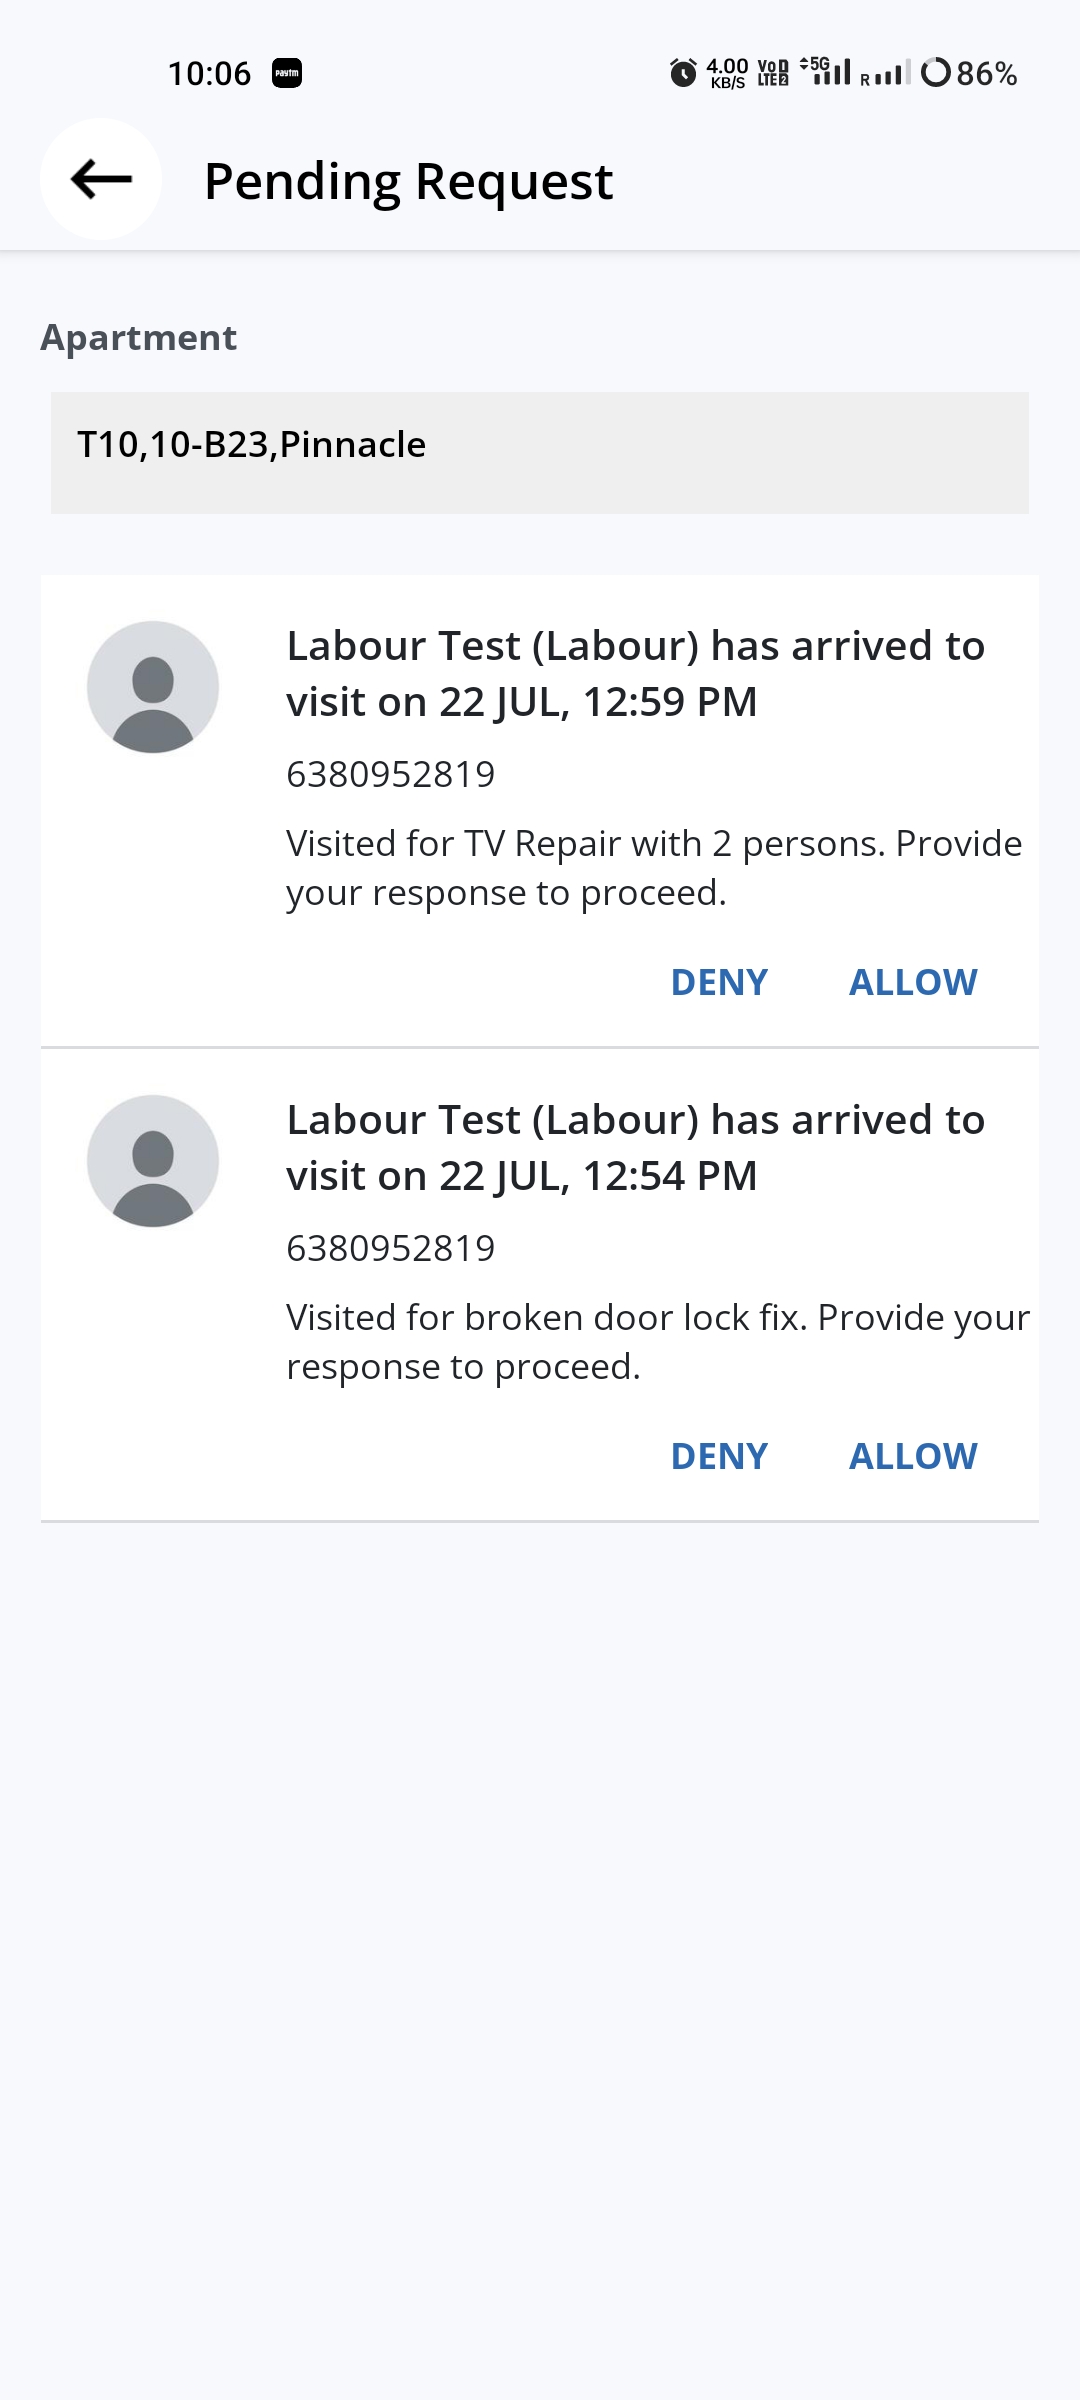Open the T10,10-B23,Pinnacle apartment selector
Viewport: 1080px width, 2400px height.
pos(540,453)
